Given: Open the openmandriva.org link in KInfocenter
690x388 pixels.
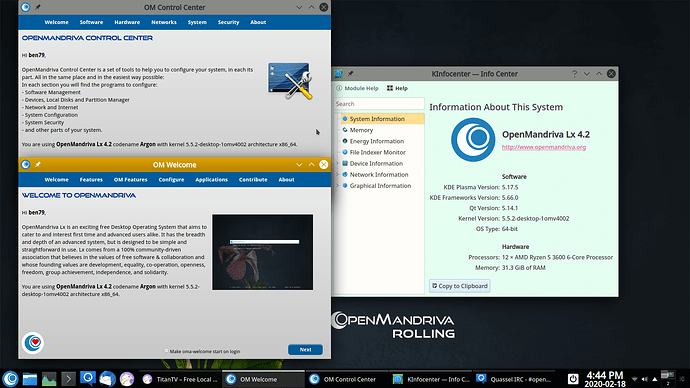Looking at the screenshot, I should [x=544, y=147].
